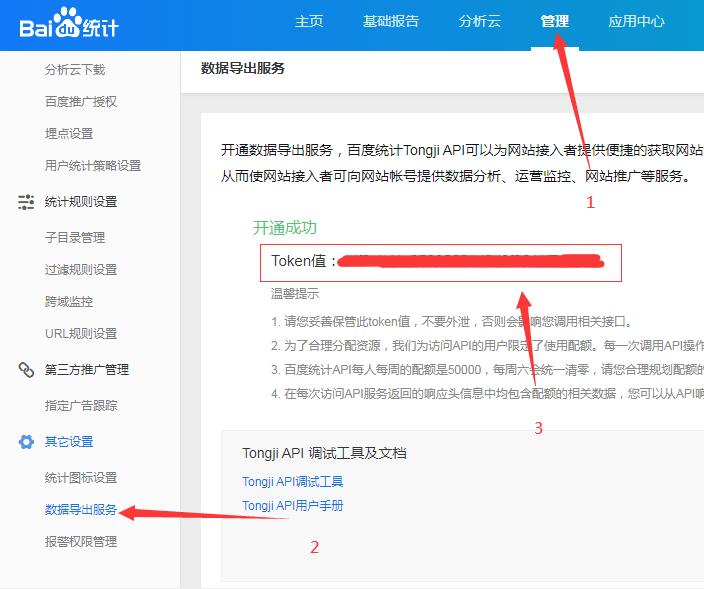Click the 温馨提示 label
This screenshot has height=589, width=704.
(x=295, y=294)
